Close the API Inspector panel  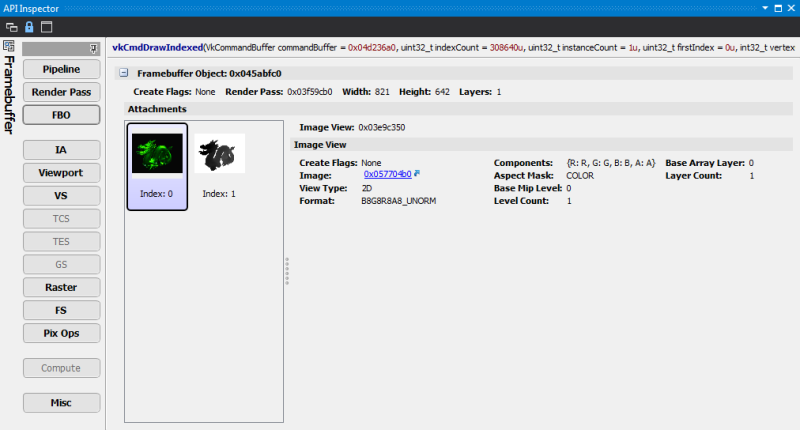tap(791, 7)
